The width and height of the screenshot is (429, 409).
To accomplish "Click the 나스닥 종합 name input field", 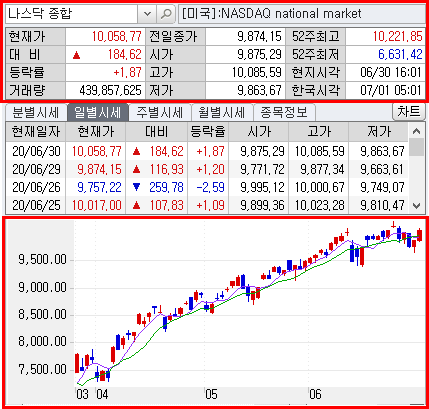I will tap(72, 14).
